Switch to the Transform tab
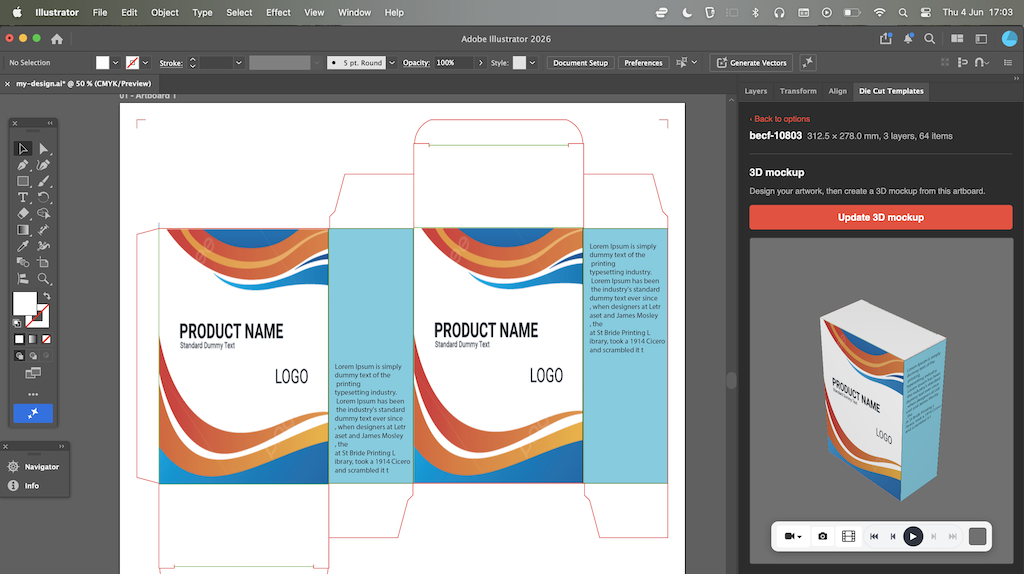This screenshot has width=1024, height=574. pos(798,91)
